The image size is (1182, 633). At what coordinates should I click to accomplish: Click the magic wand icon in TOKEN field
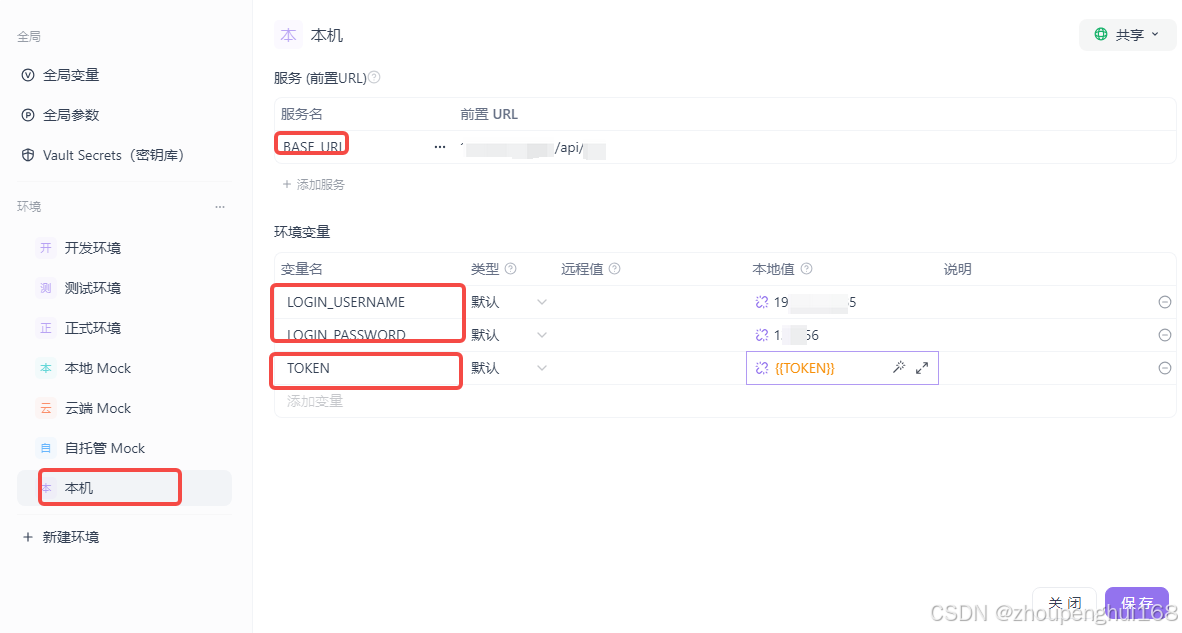[x=898, y=367]
